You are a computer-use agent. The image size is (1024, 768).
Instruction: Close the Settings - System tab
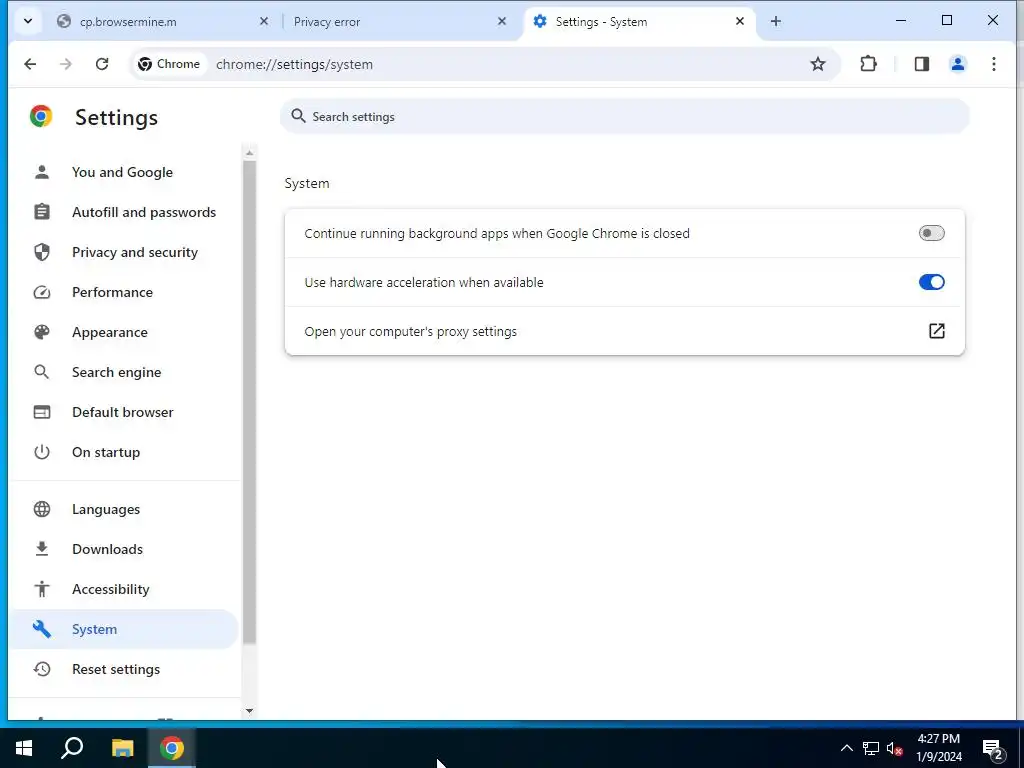pos(739,22)
